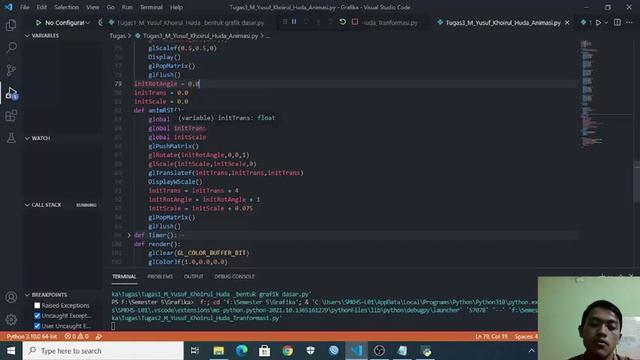Open the editor More Actions ellipsis
640x360 pixels.
pyautogui.click(x=630, y=23)
